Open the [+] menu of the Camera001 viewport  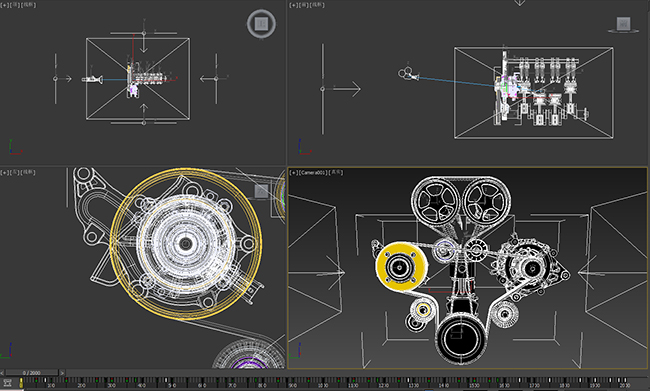293,172
